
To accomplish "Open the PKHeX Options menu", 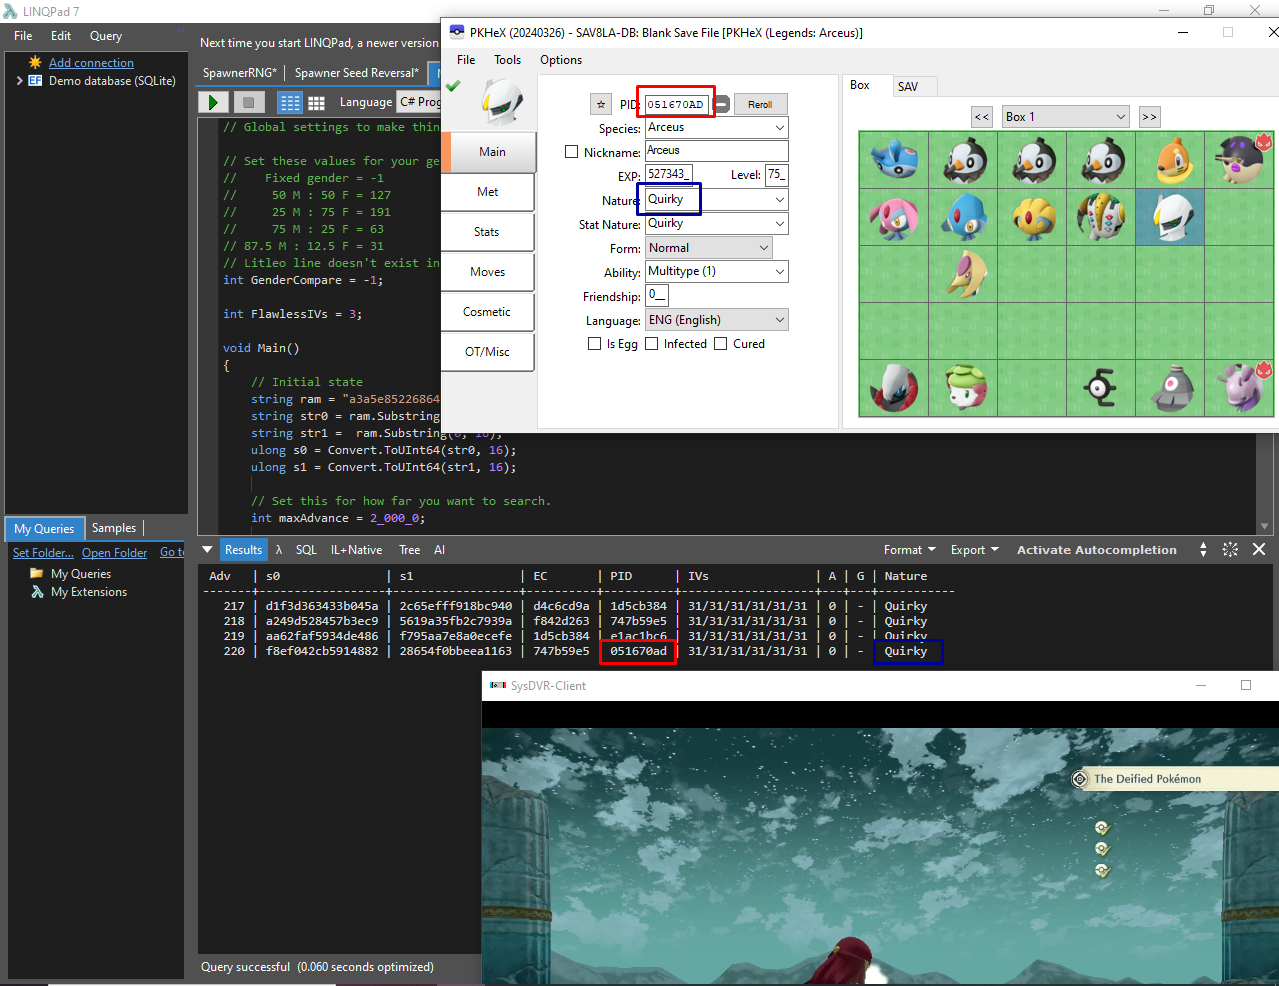I will 561,60.
